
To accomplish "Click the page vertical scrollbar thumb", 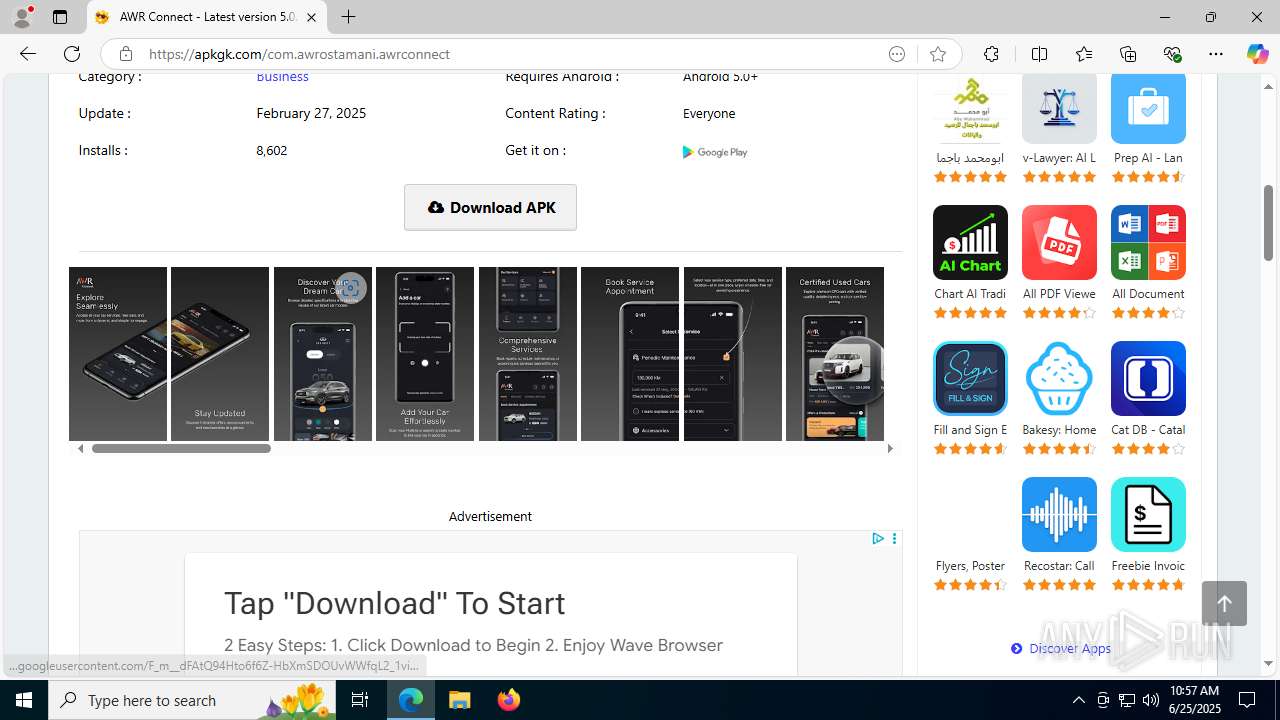I will (1269, 222).
